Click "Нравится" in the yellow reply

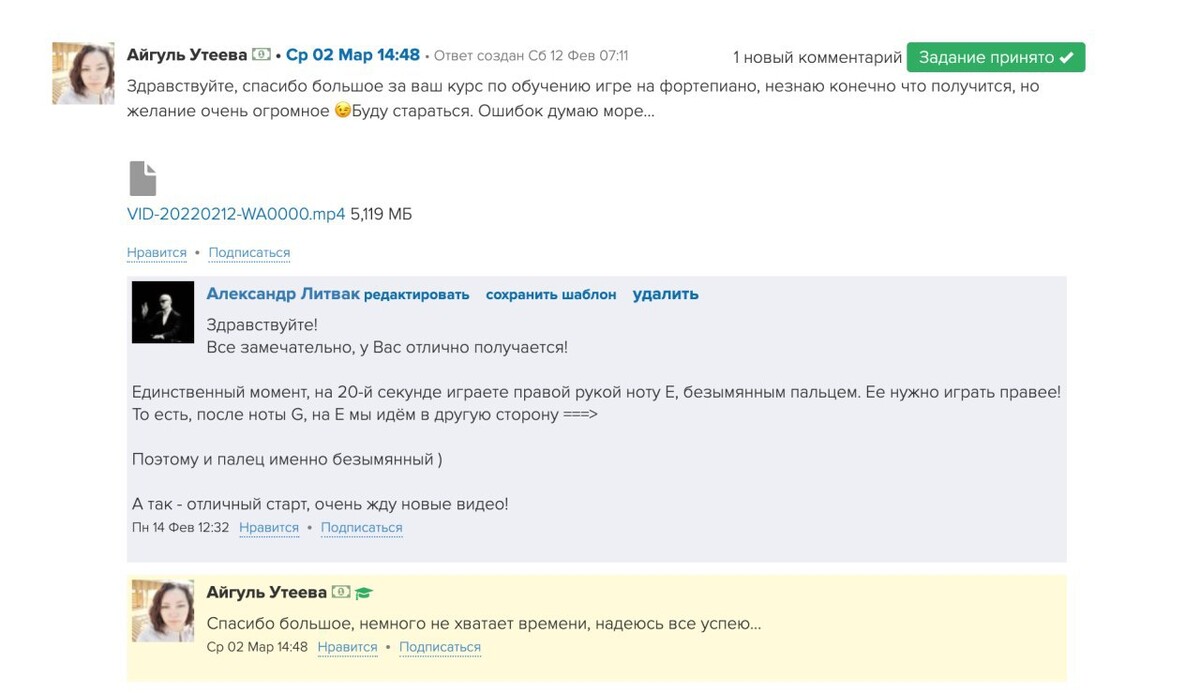[347, 647]
